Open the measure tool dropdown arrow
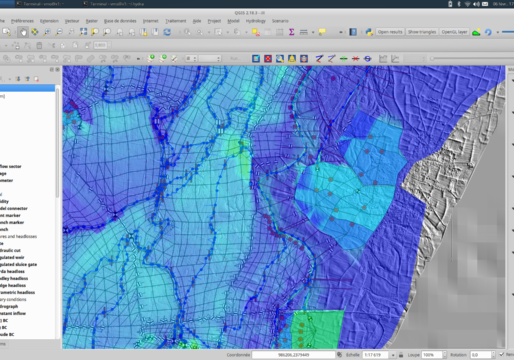Viewport: 514px width, 360px height. (313, 32)
